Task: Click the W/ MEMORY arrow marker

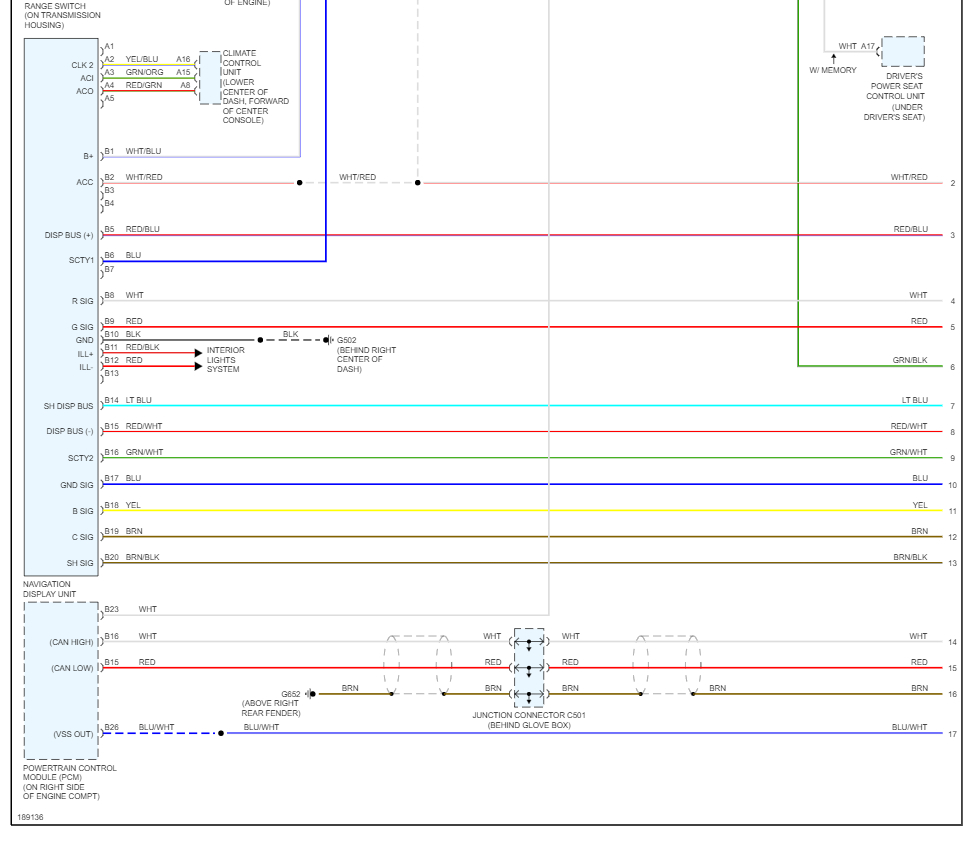Action: click(834, 59)
